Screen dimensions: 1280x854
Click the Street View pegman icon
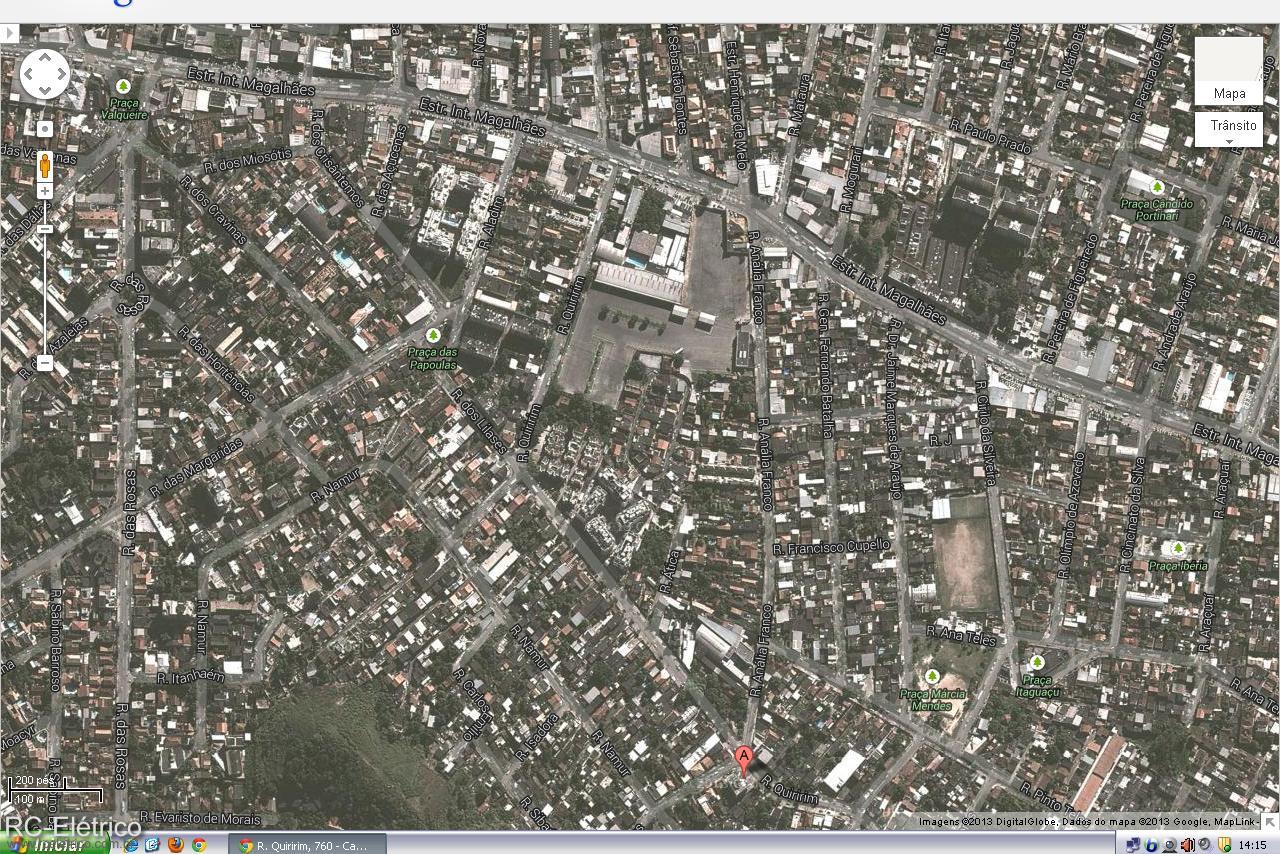coord(45,164)
